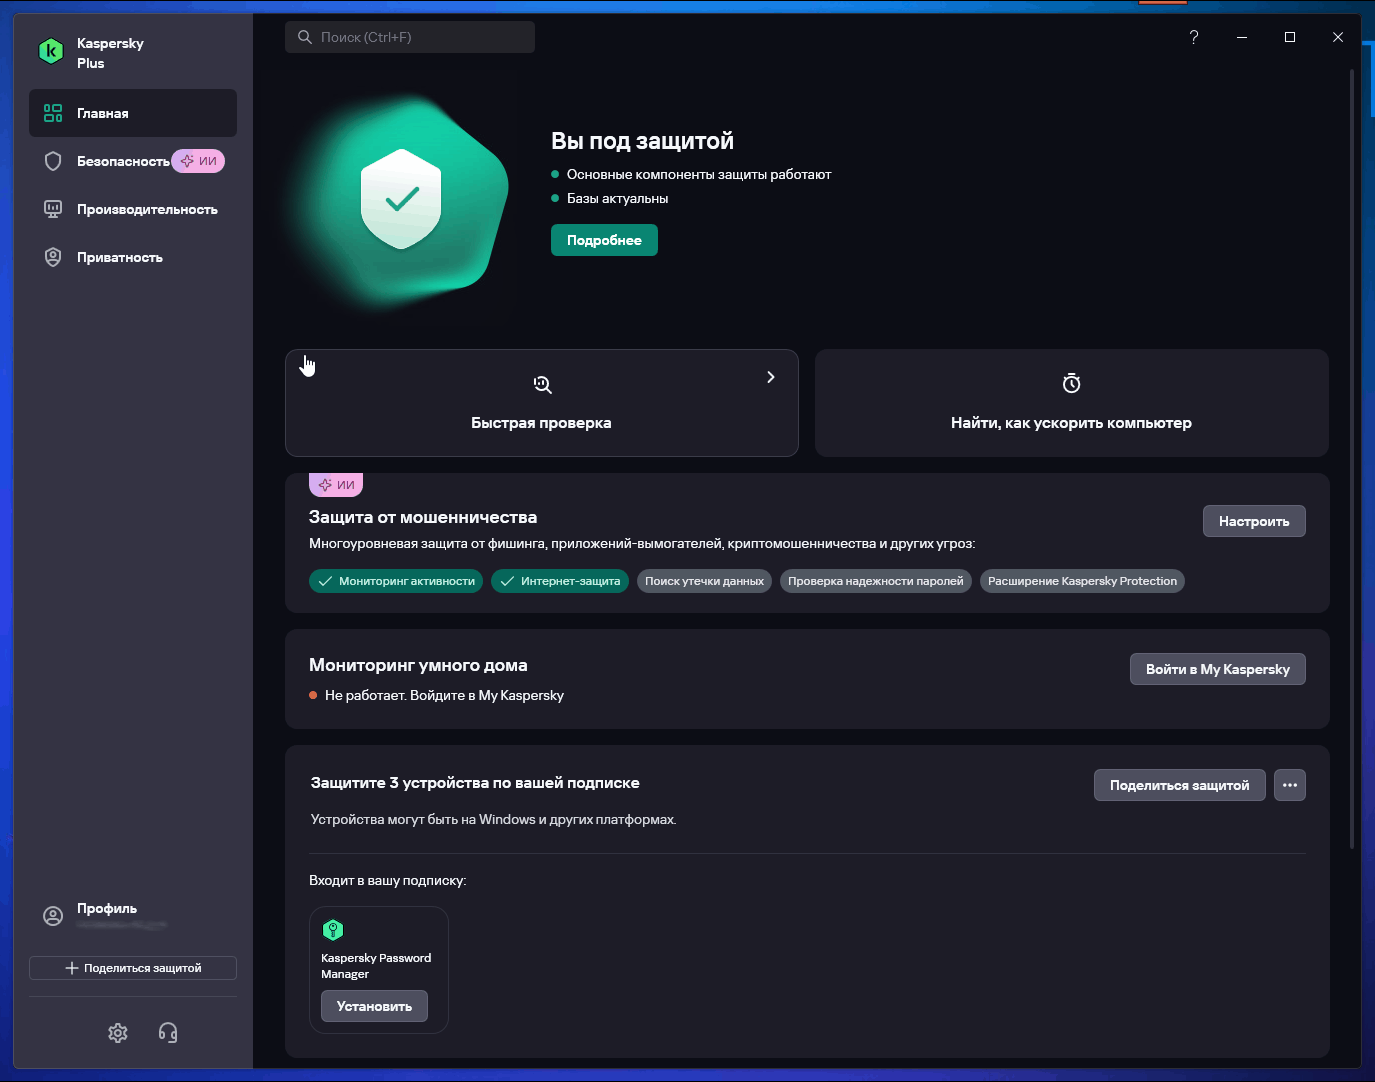The height and width of the screenshot is (1082, 1375).
Task: Go to Приватность section
Action: click(x=133, y=257)
